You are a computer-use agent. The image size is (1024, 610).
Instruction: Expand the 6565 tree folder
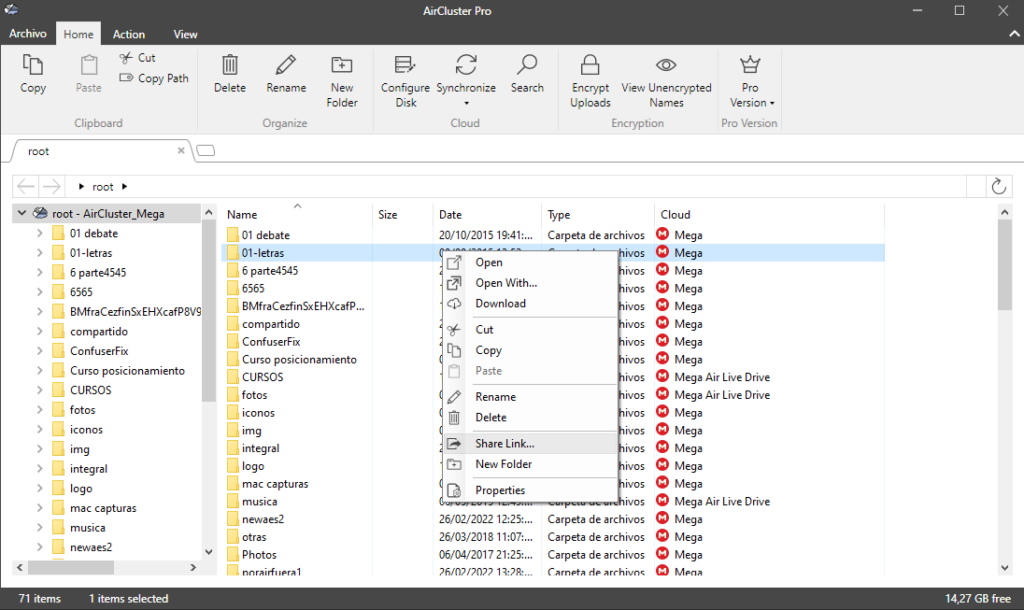coord(40,292)
